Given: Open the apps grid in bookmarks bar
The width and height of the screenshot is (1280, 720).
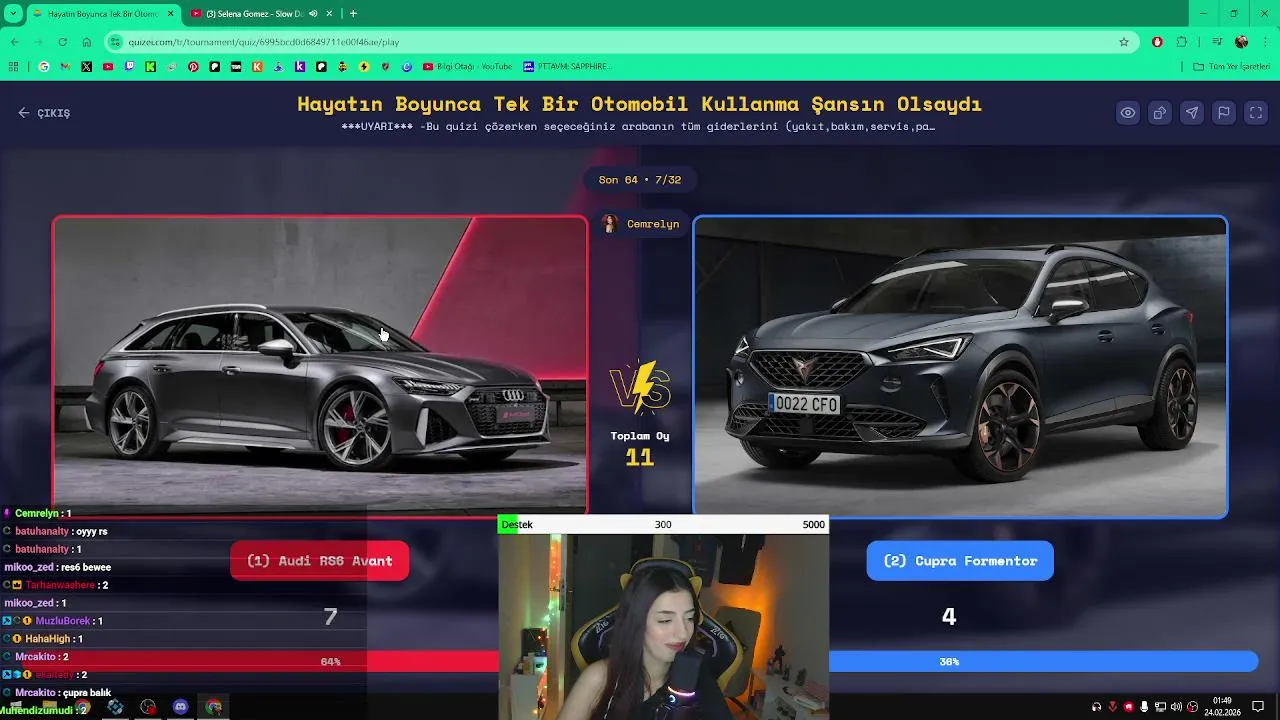Looking at the screenshot, I should coord(13,67).
